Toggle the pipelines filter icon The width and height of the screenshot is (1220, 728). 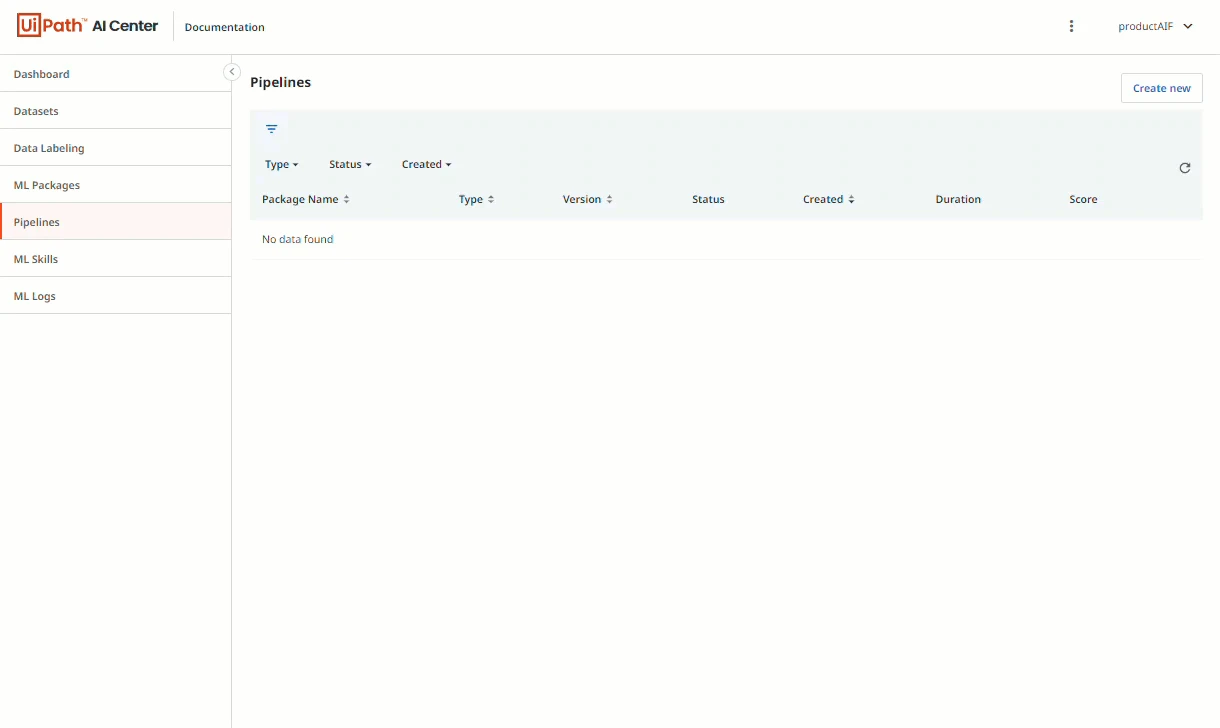point(271,129)
